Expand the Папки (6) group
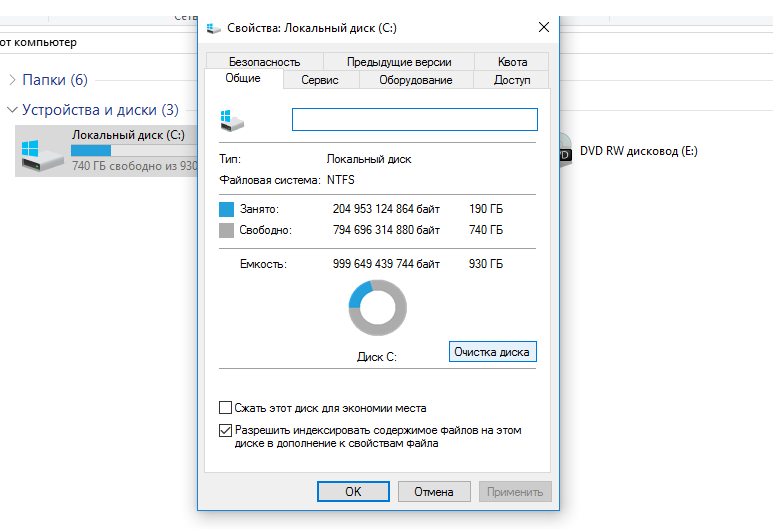The height and width of the screenshot is (529, 773). click(12, 80)
